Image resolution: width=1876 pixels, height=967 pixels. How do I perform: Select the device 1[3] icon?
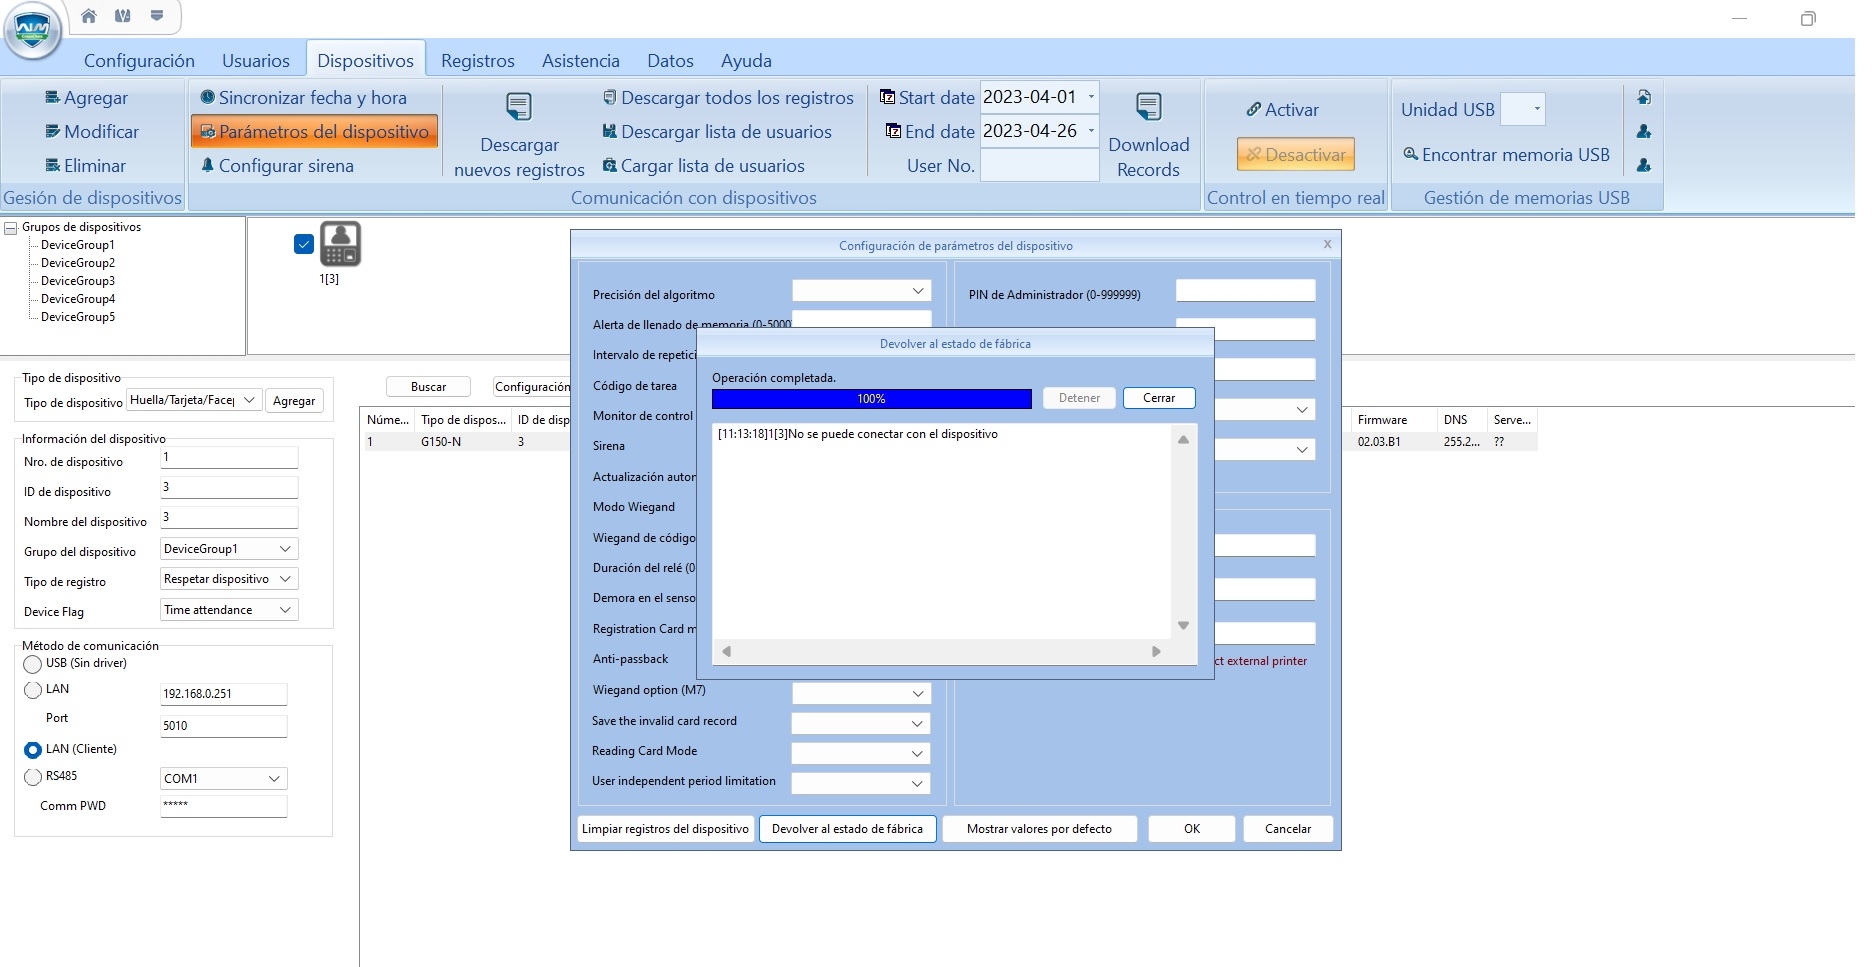pyautogui.click(x=340, y=244)
